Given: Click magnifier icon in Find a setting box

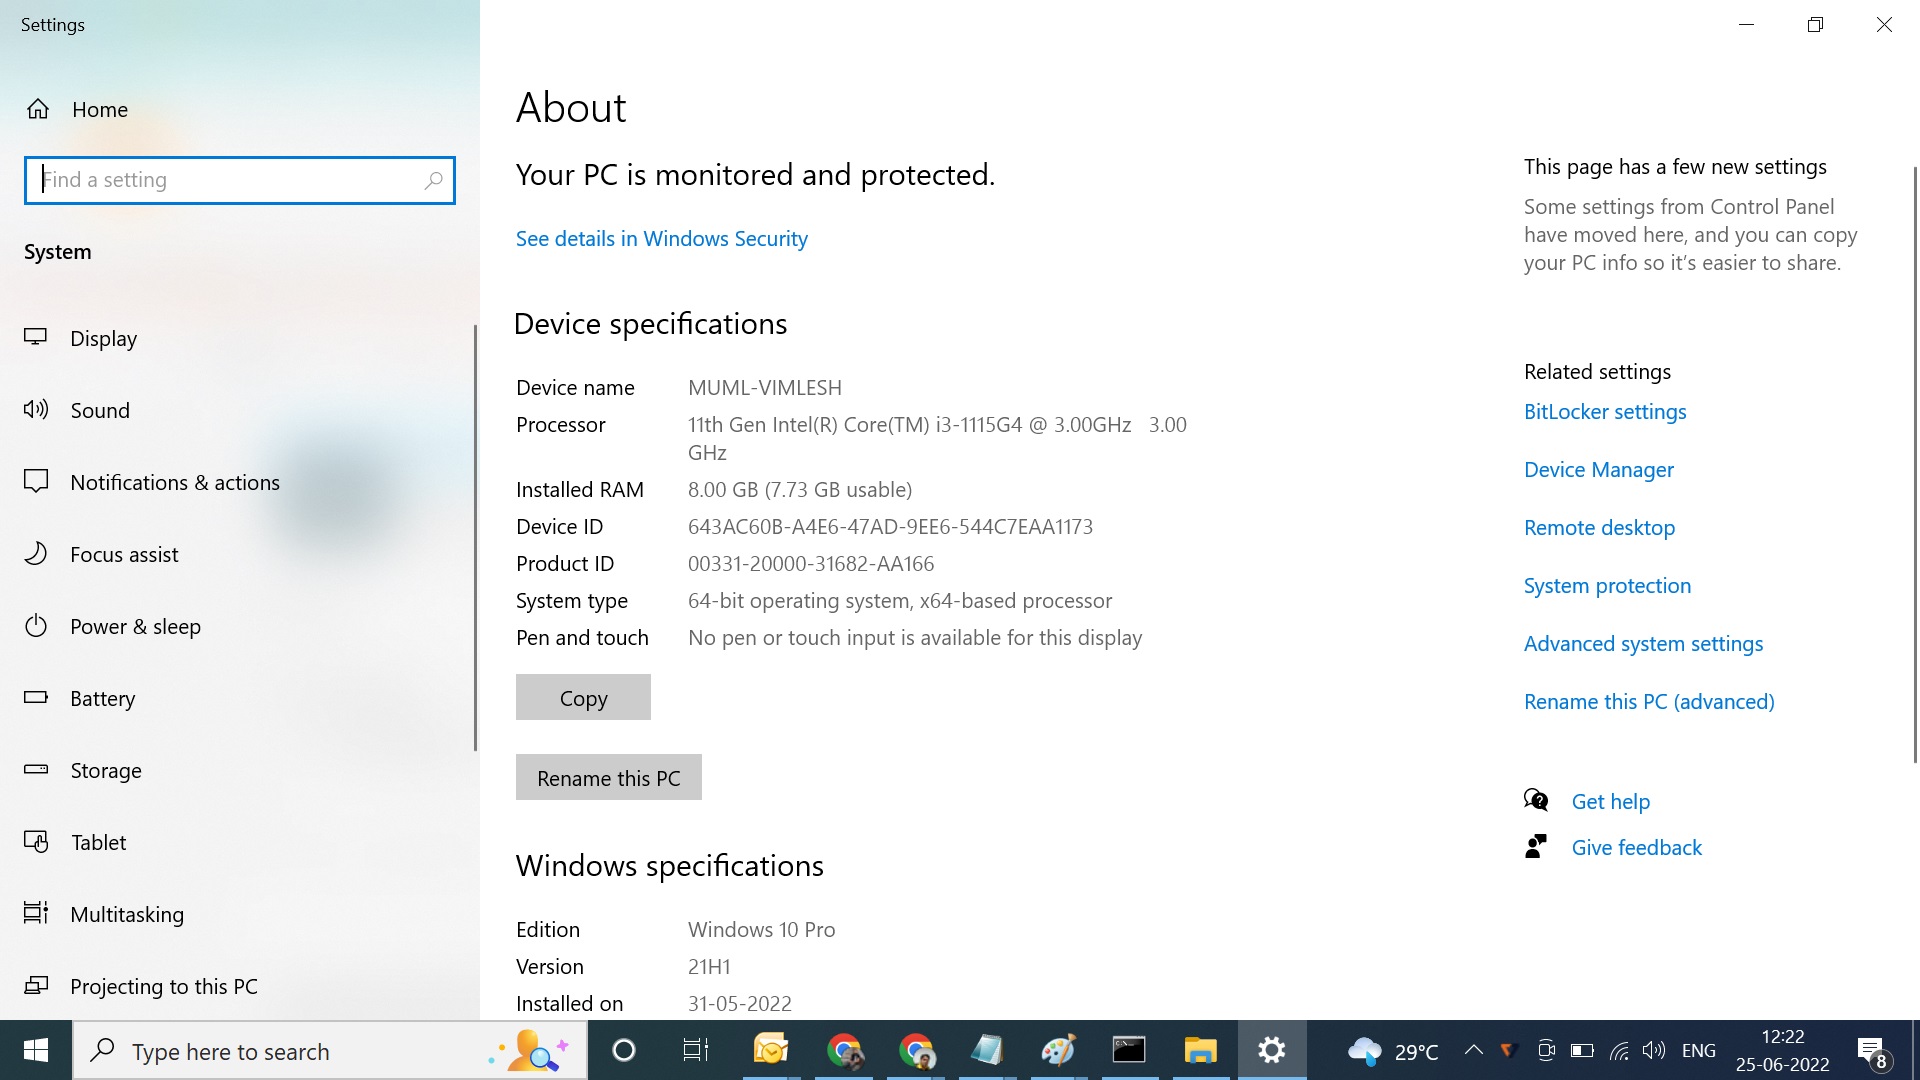Looking at the screenshot, I should click(433, 181).
